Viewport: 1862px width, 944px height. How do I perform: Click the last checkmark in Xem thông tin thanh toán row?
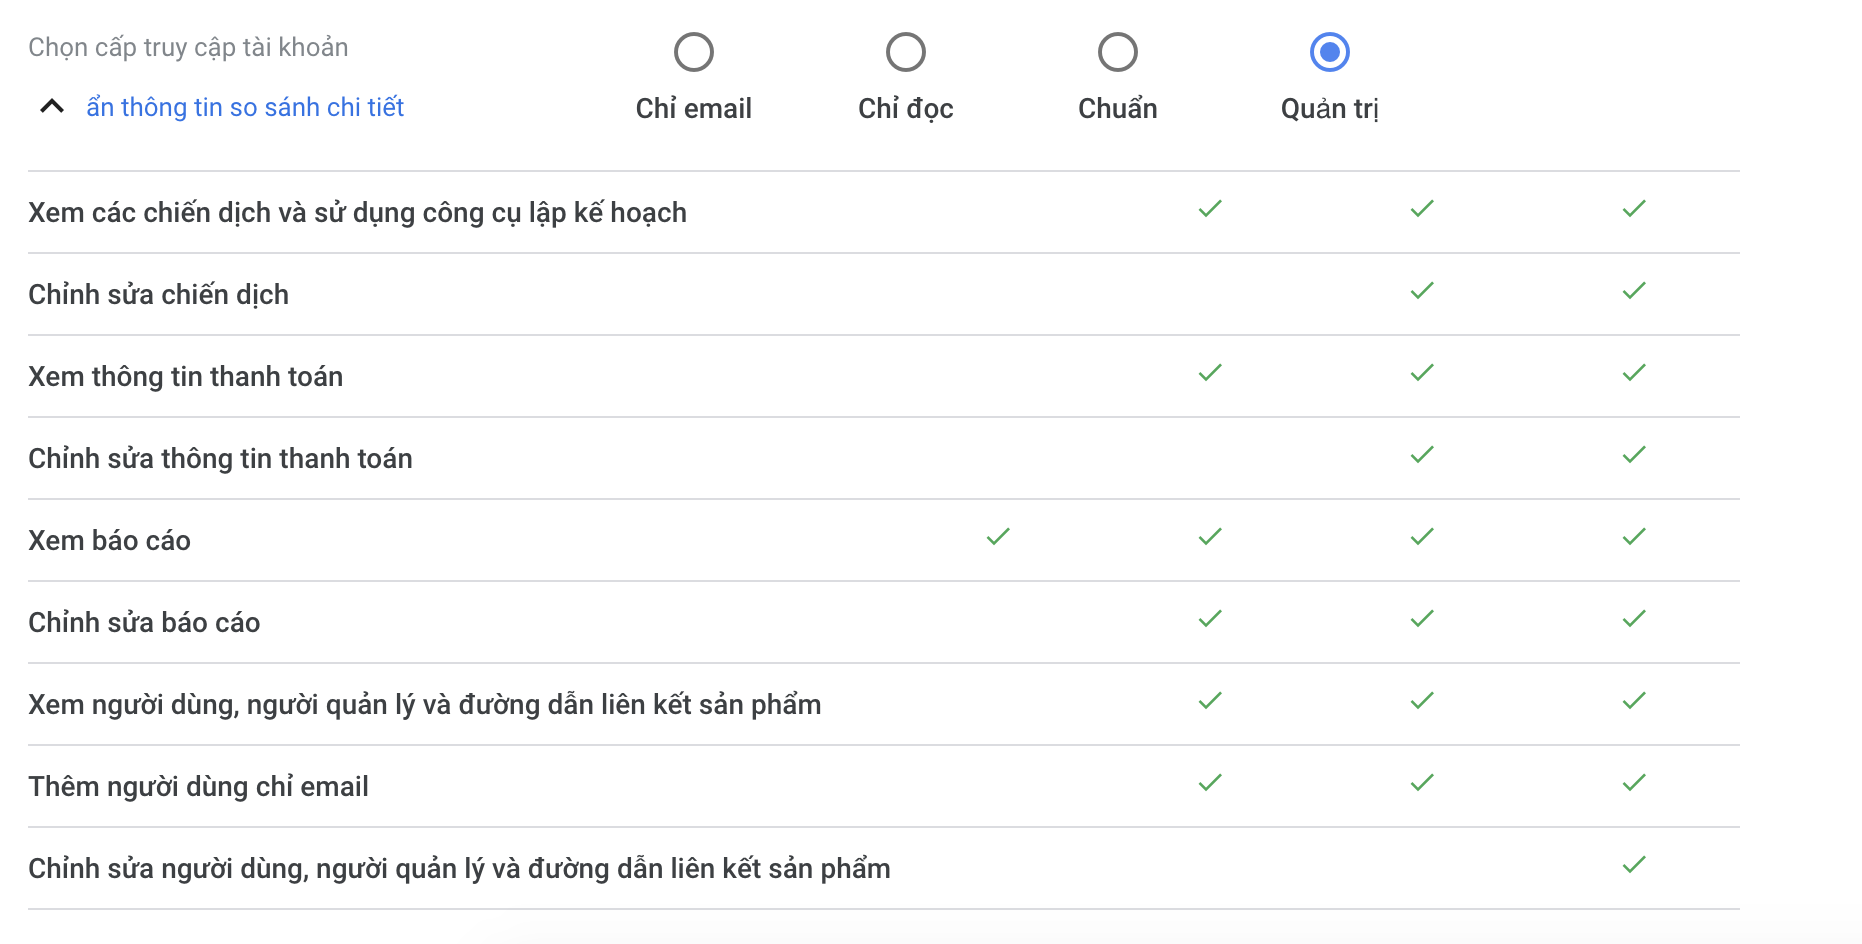tap(1634, 372)
